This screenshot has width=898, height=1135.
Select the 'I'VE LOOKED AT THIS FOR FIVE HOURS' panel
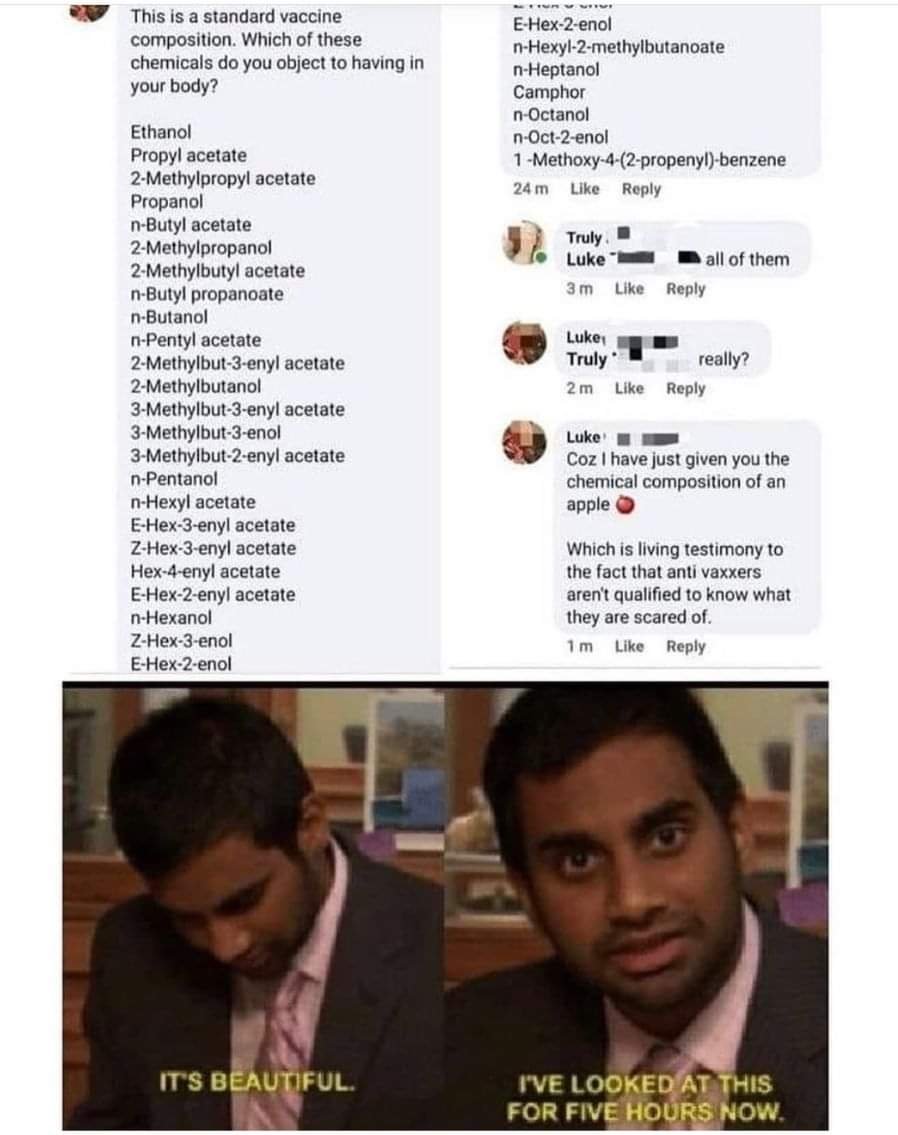[636, 906]
